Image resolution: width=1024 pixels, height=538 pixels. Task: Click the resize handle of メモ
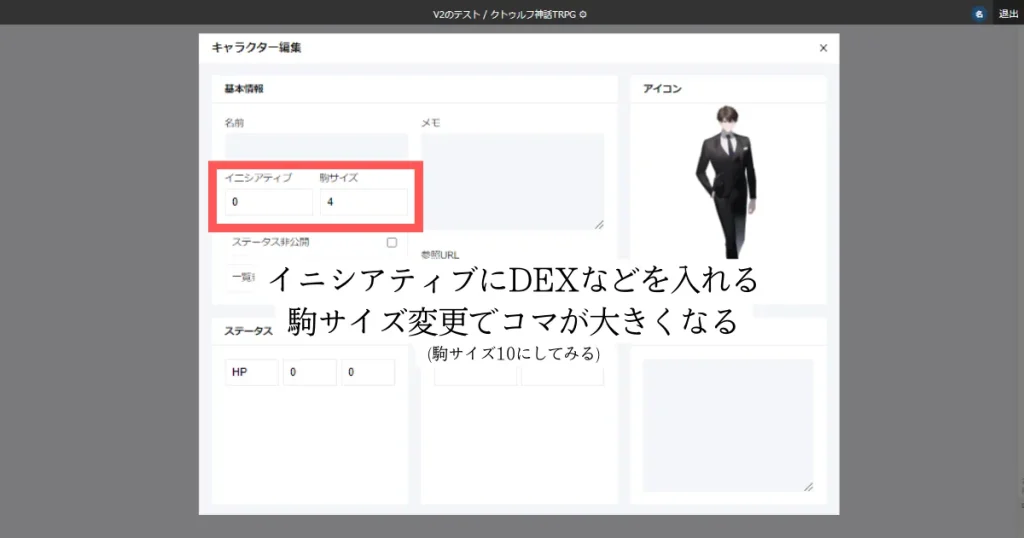click(599, 225)
